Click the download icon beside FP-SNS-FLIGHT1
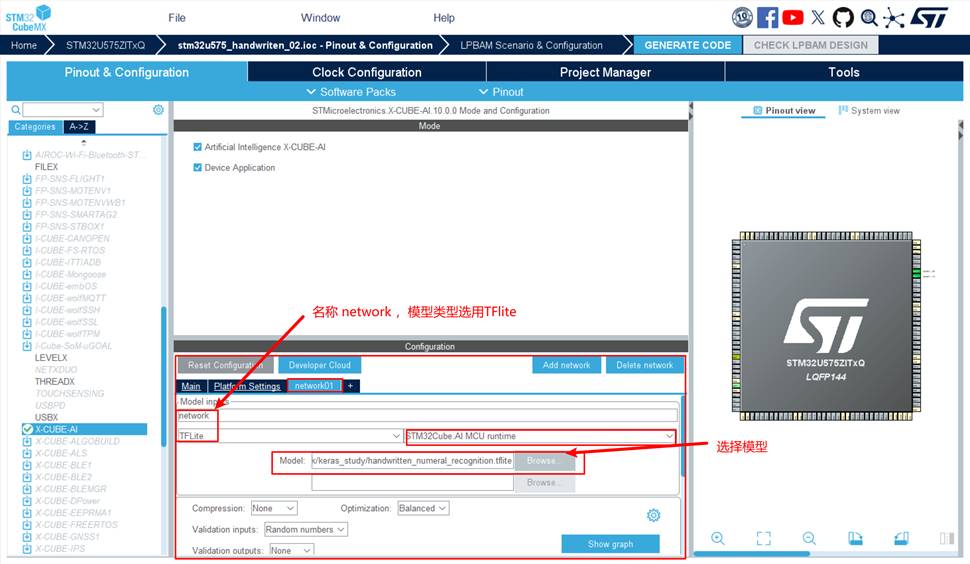The width and height of the screenshot is (970, 564). point(27,179)
